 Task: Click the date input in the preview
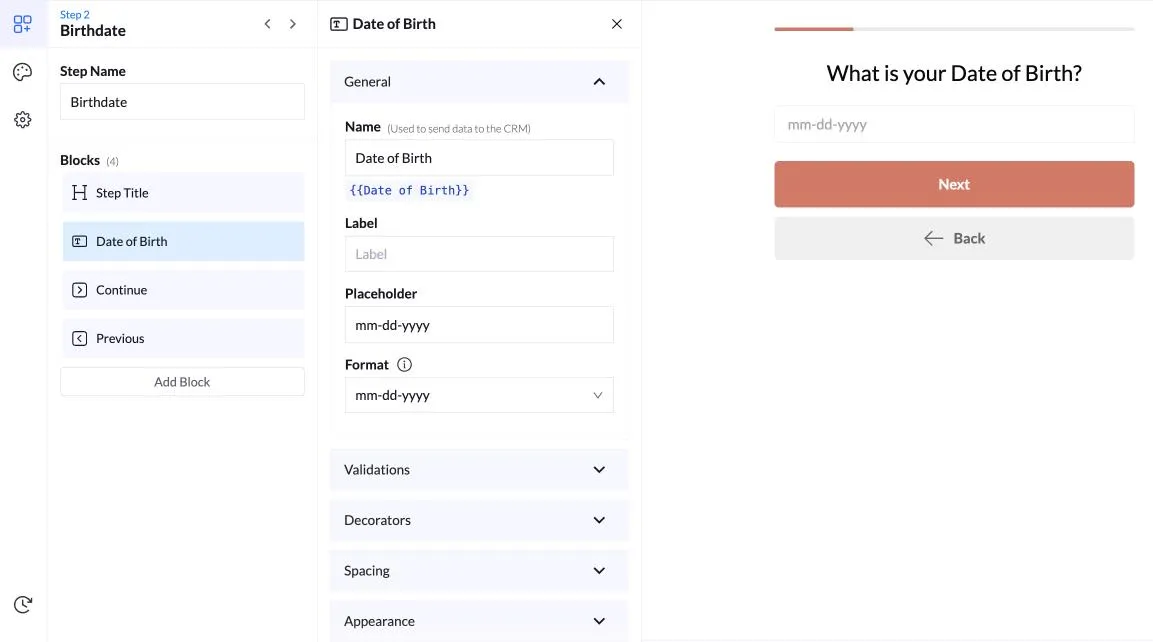click(954, 124)
